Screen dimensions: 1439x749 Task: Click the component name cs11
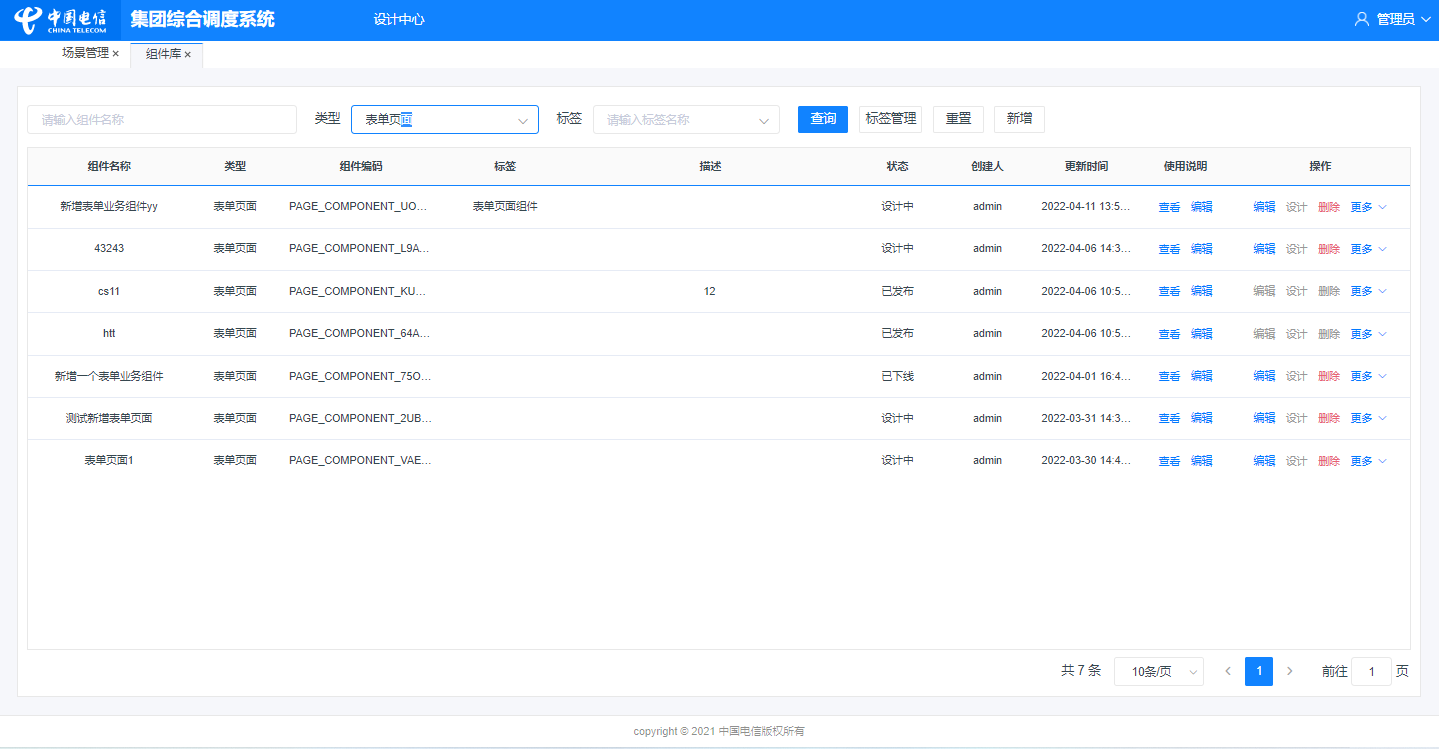[x=109, y=291]
